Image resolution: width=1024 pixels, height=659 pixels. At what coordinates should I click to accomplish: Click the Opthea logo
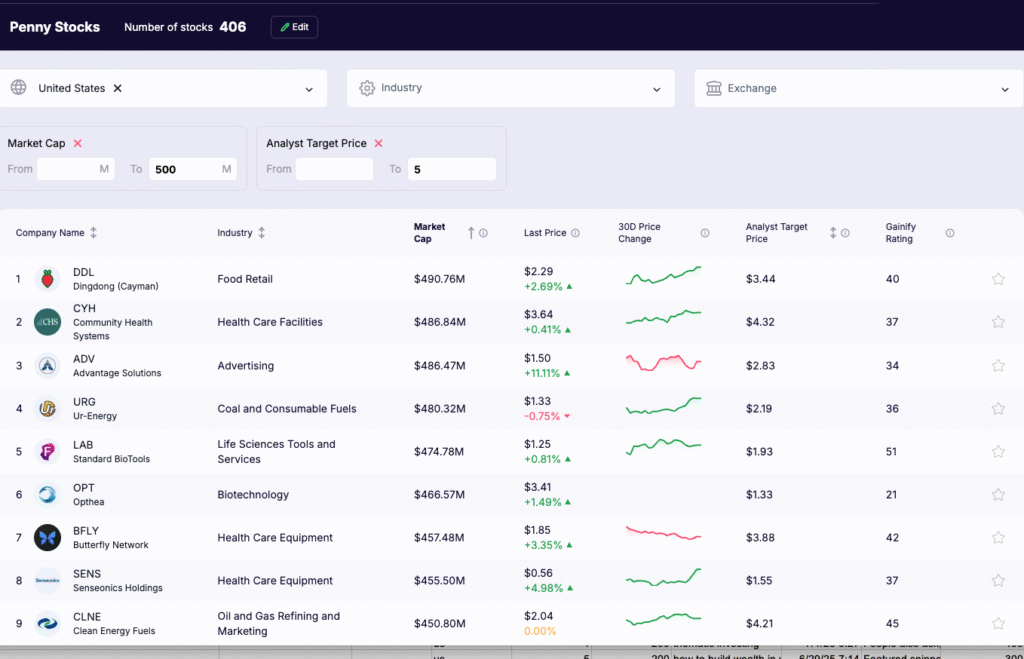[47, 494]
